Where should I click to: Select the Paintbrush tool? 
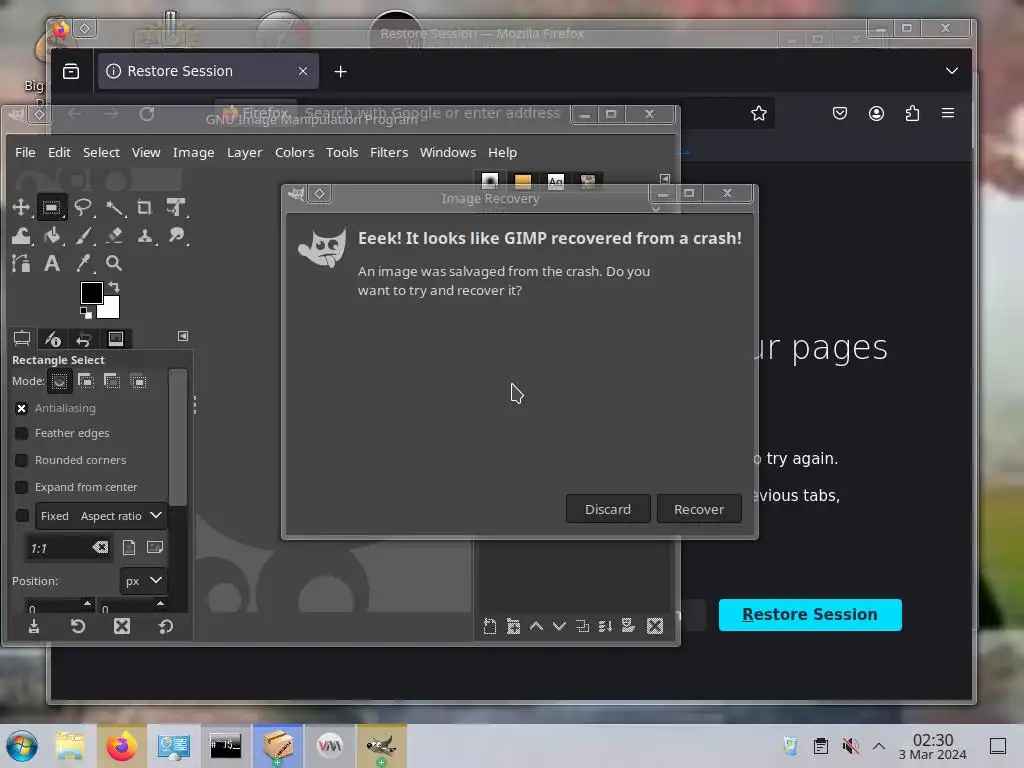pos(83,235)
